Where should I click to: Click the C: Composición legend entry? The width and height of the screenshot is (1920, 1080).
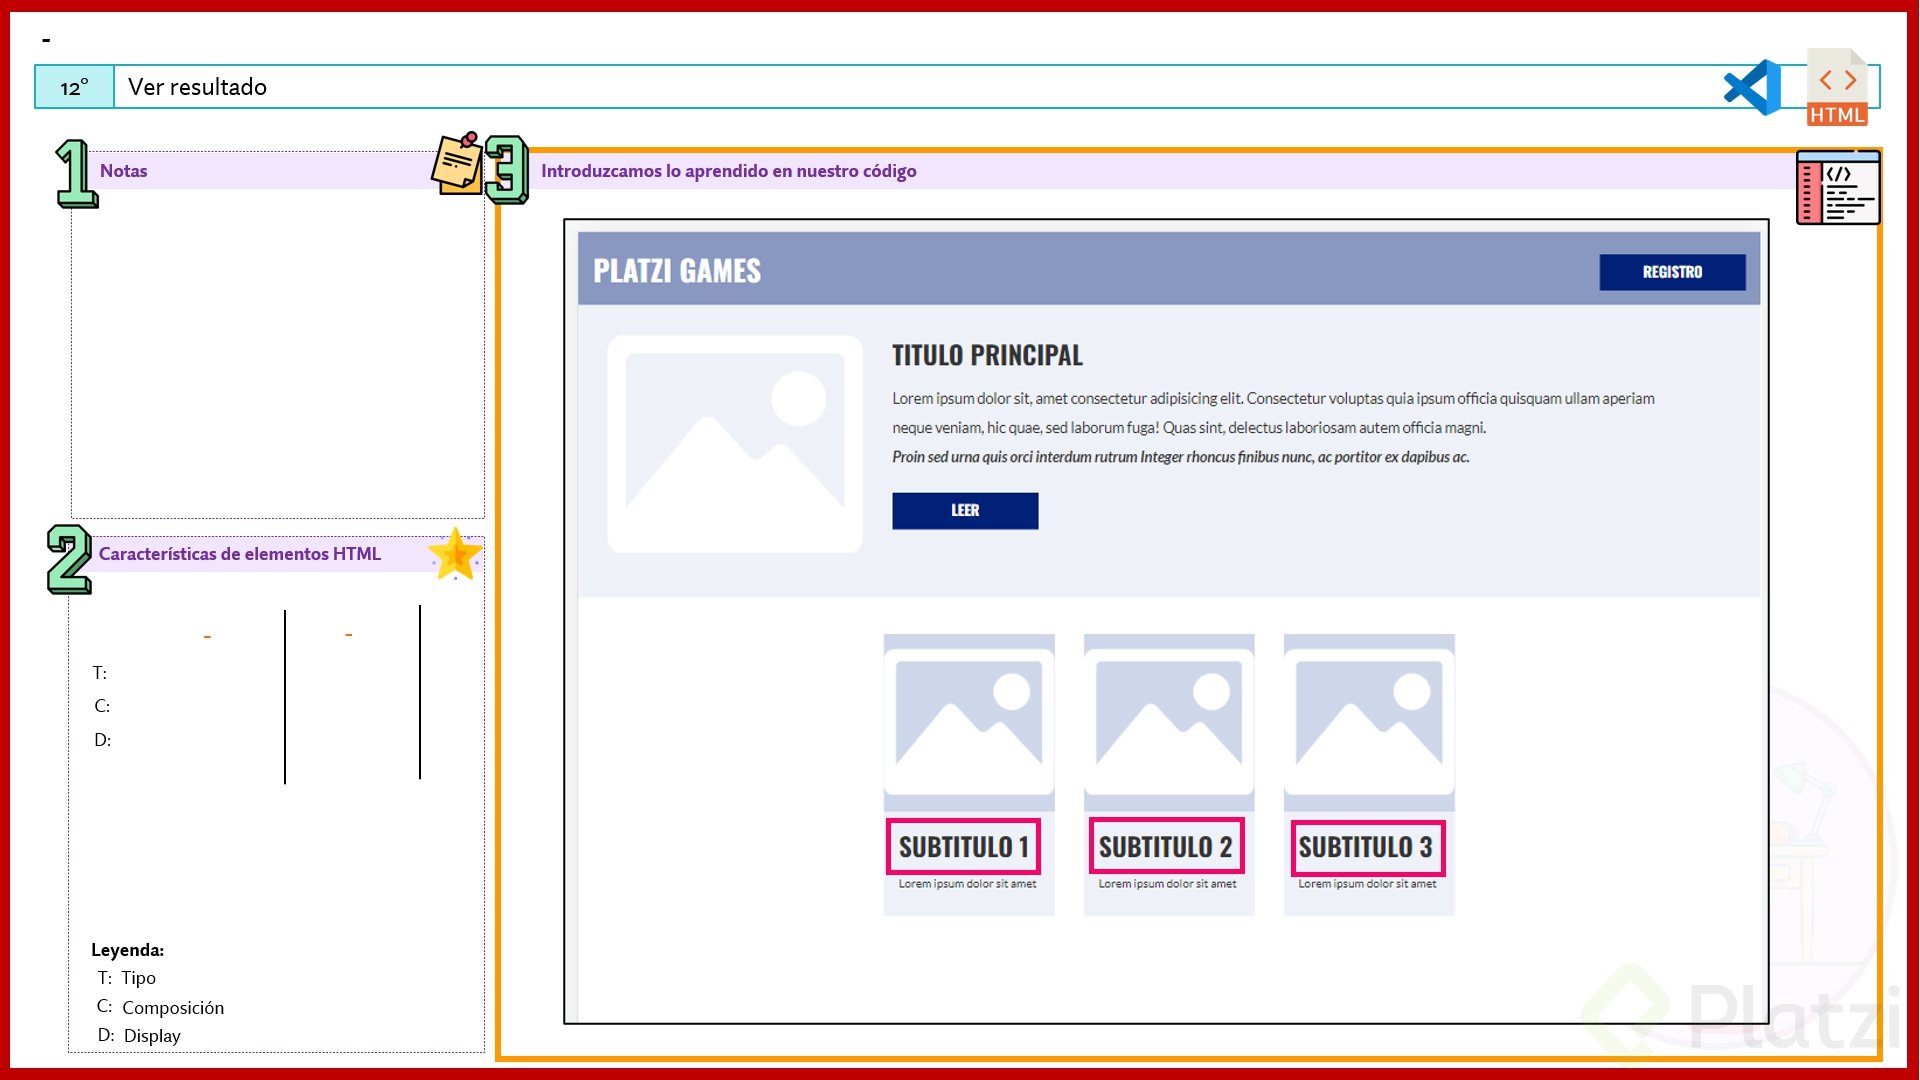(x=160, y=1007)
